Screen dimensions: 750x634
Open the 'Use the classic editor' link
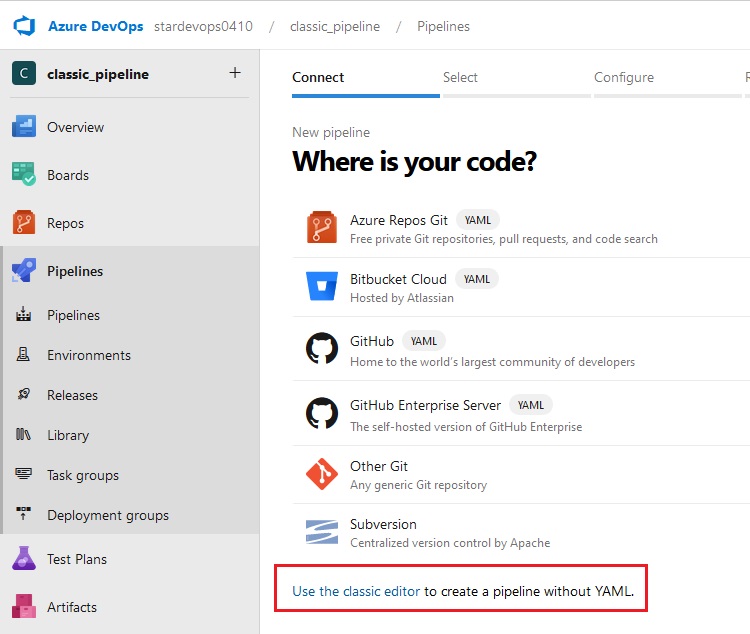coord(356,591)
